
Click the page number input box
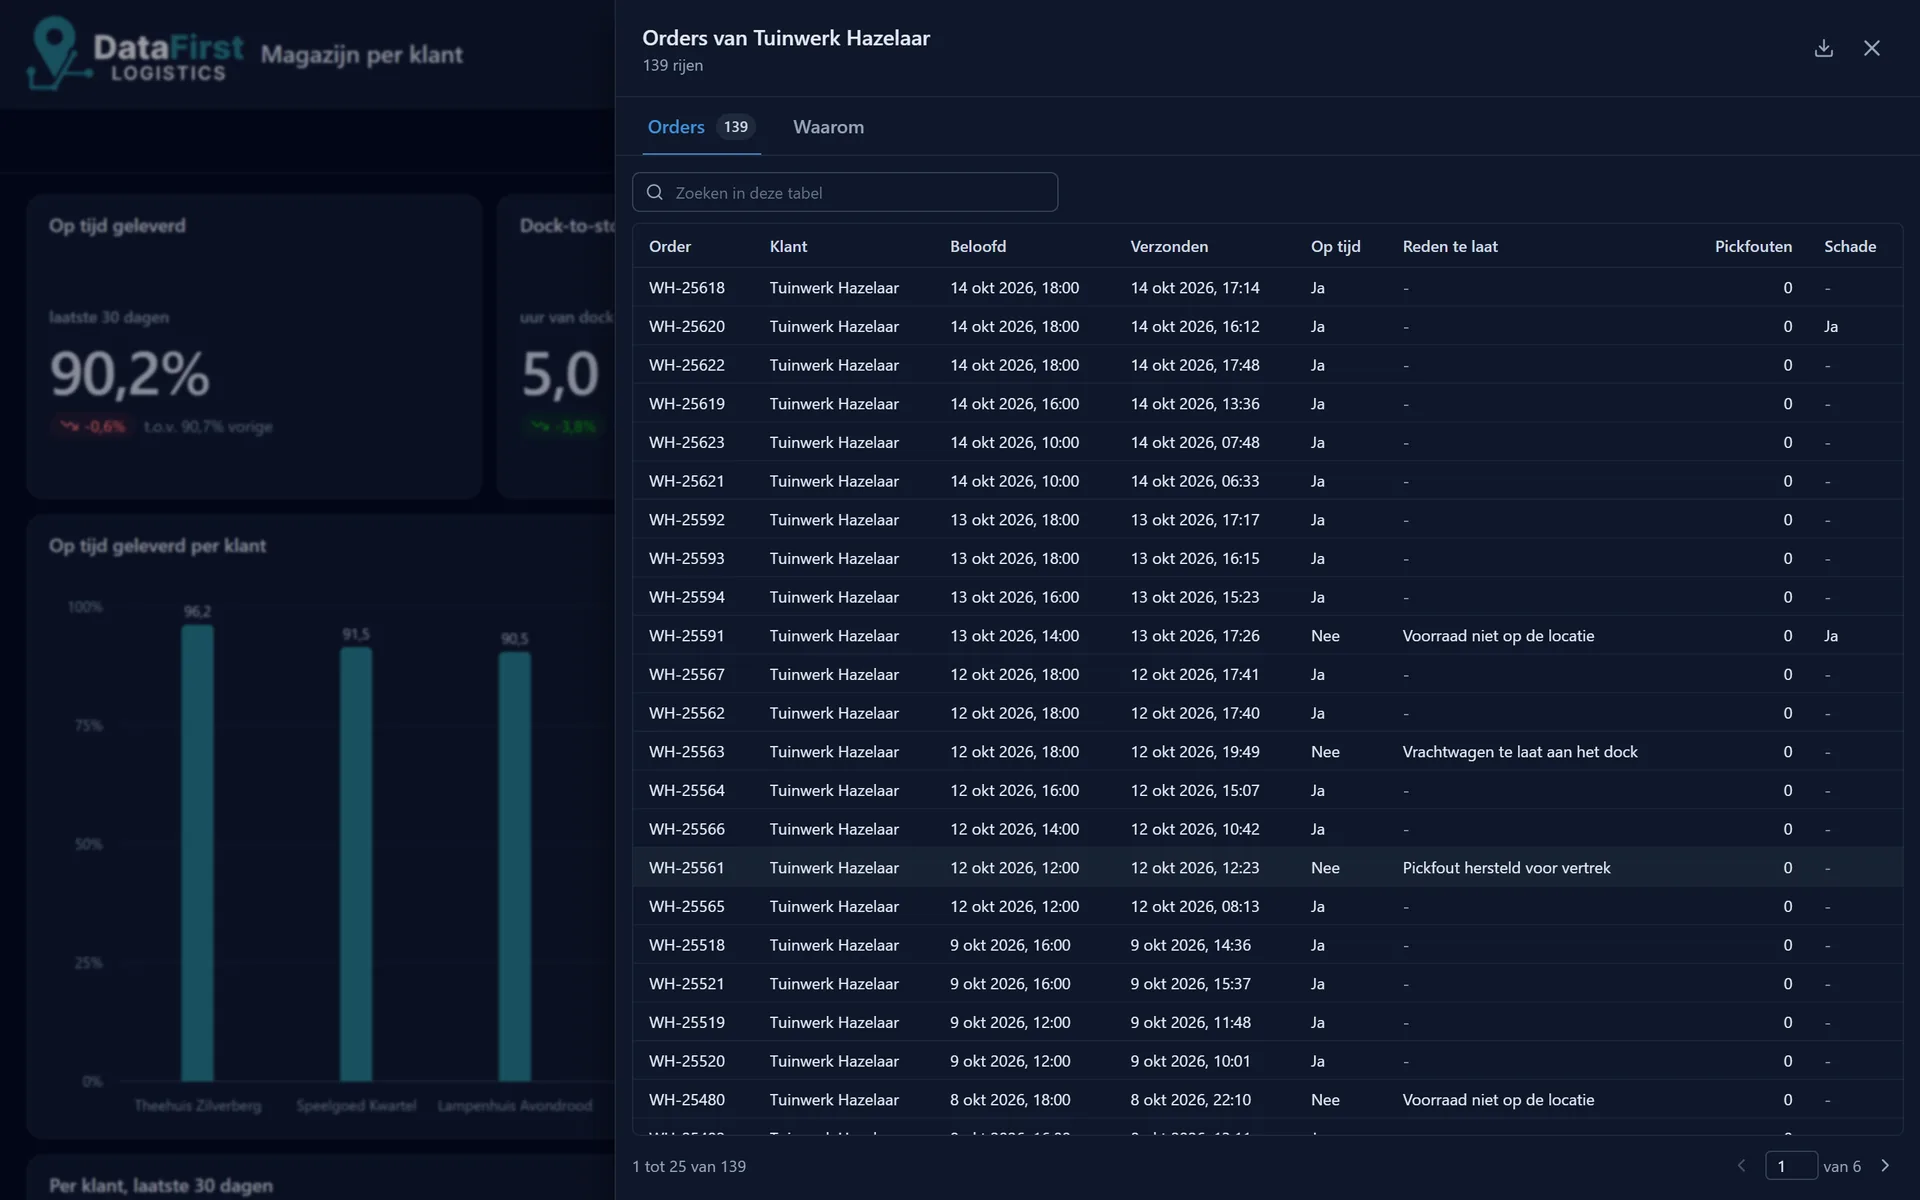pyautogui.click(x=1791, y=1166)
